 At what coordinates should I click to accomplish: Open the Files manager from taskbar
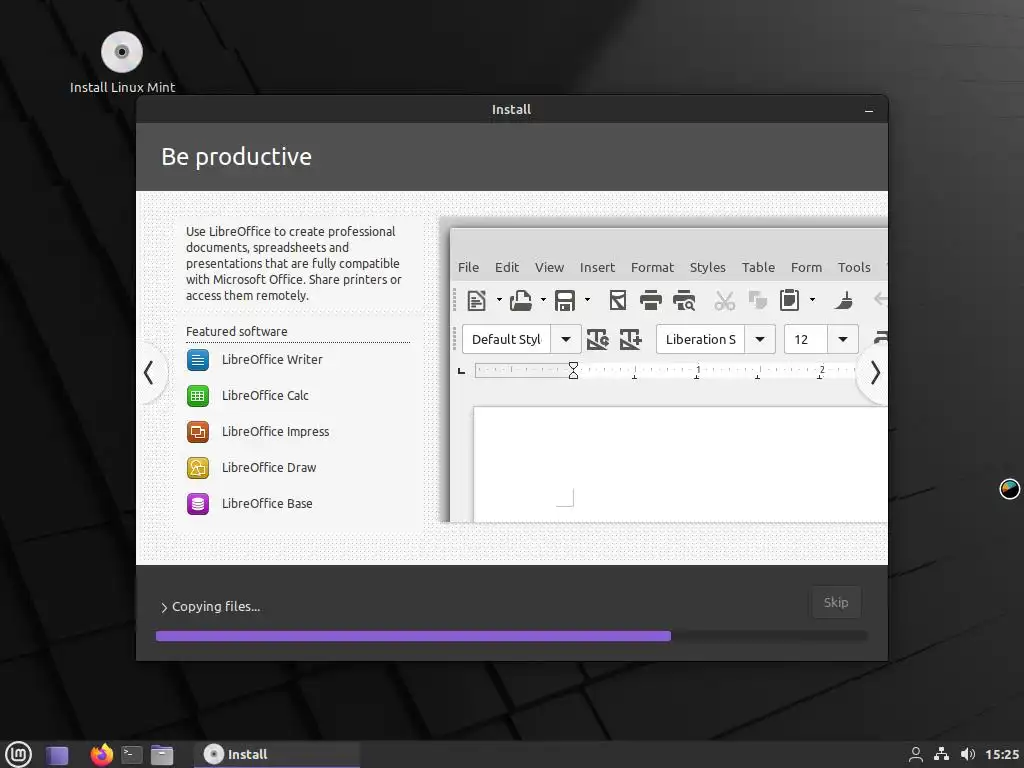click(162, 755)
